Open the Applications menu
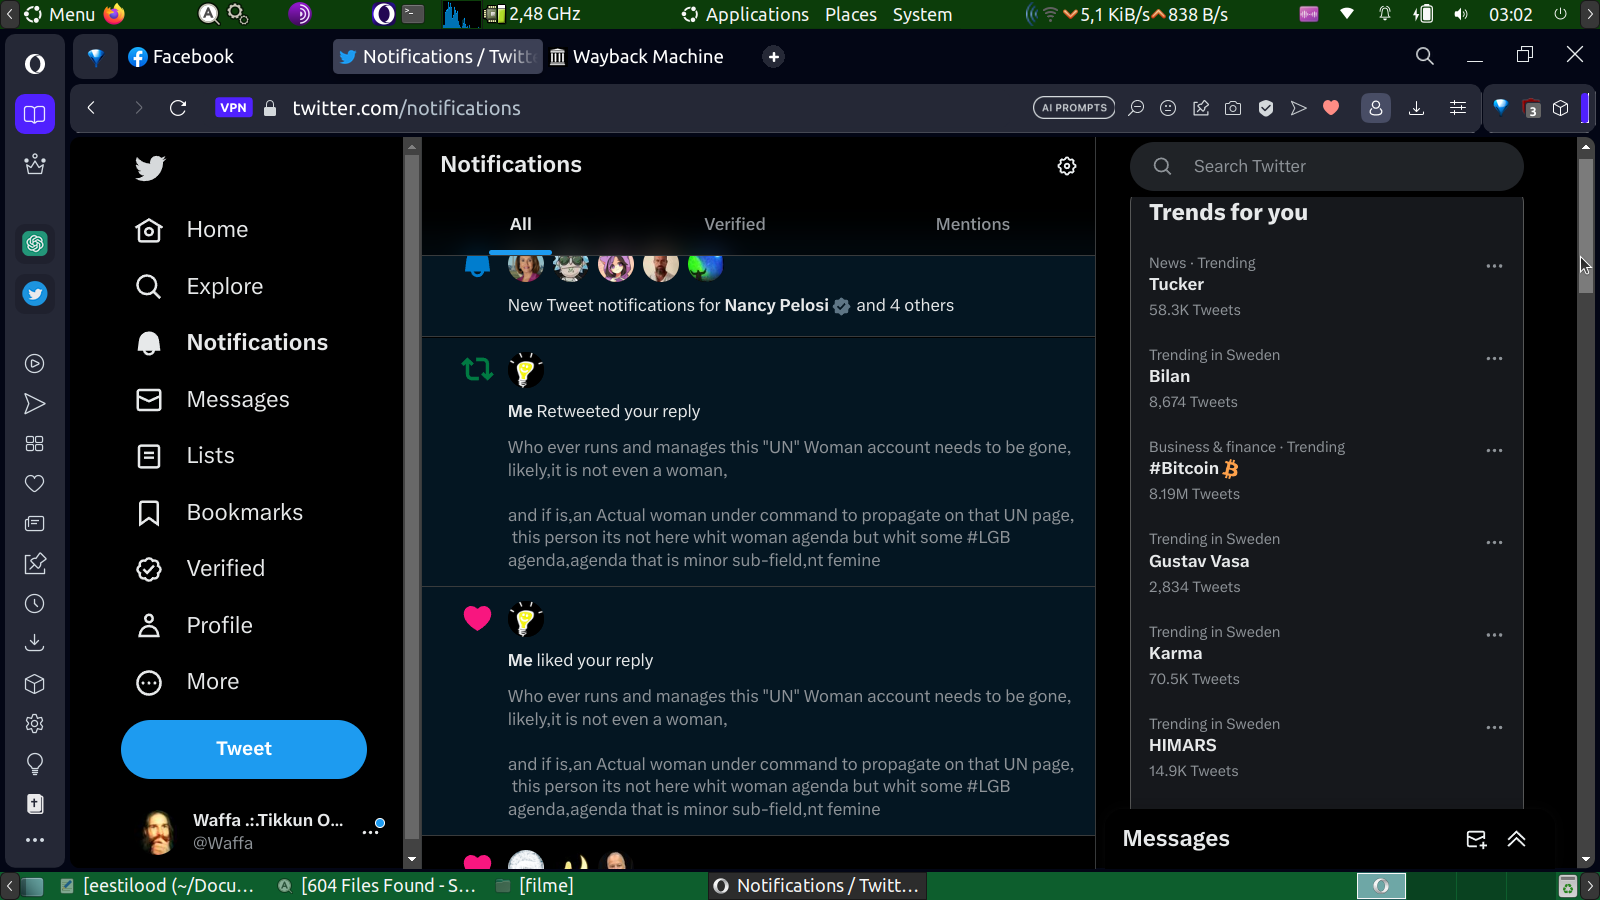The image size is (1600, 900). pos(745,14)
